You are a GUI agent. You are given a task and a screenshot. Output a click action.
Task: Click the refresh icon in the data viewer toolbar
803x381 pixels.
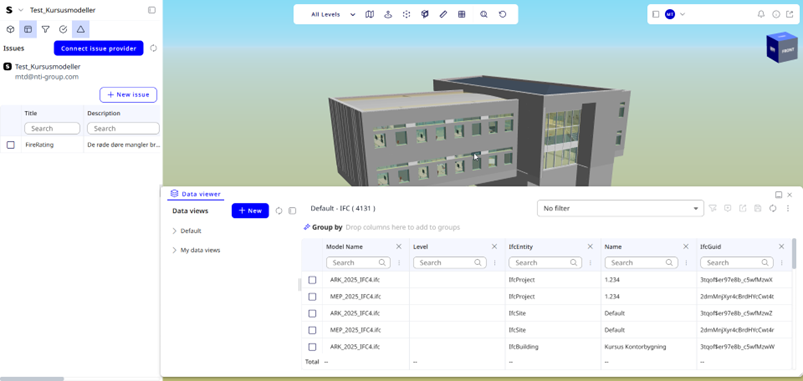(773, 208)
